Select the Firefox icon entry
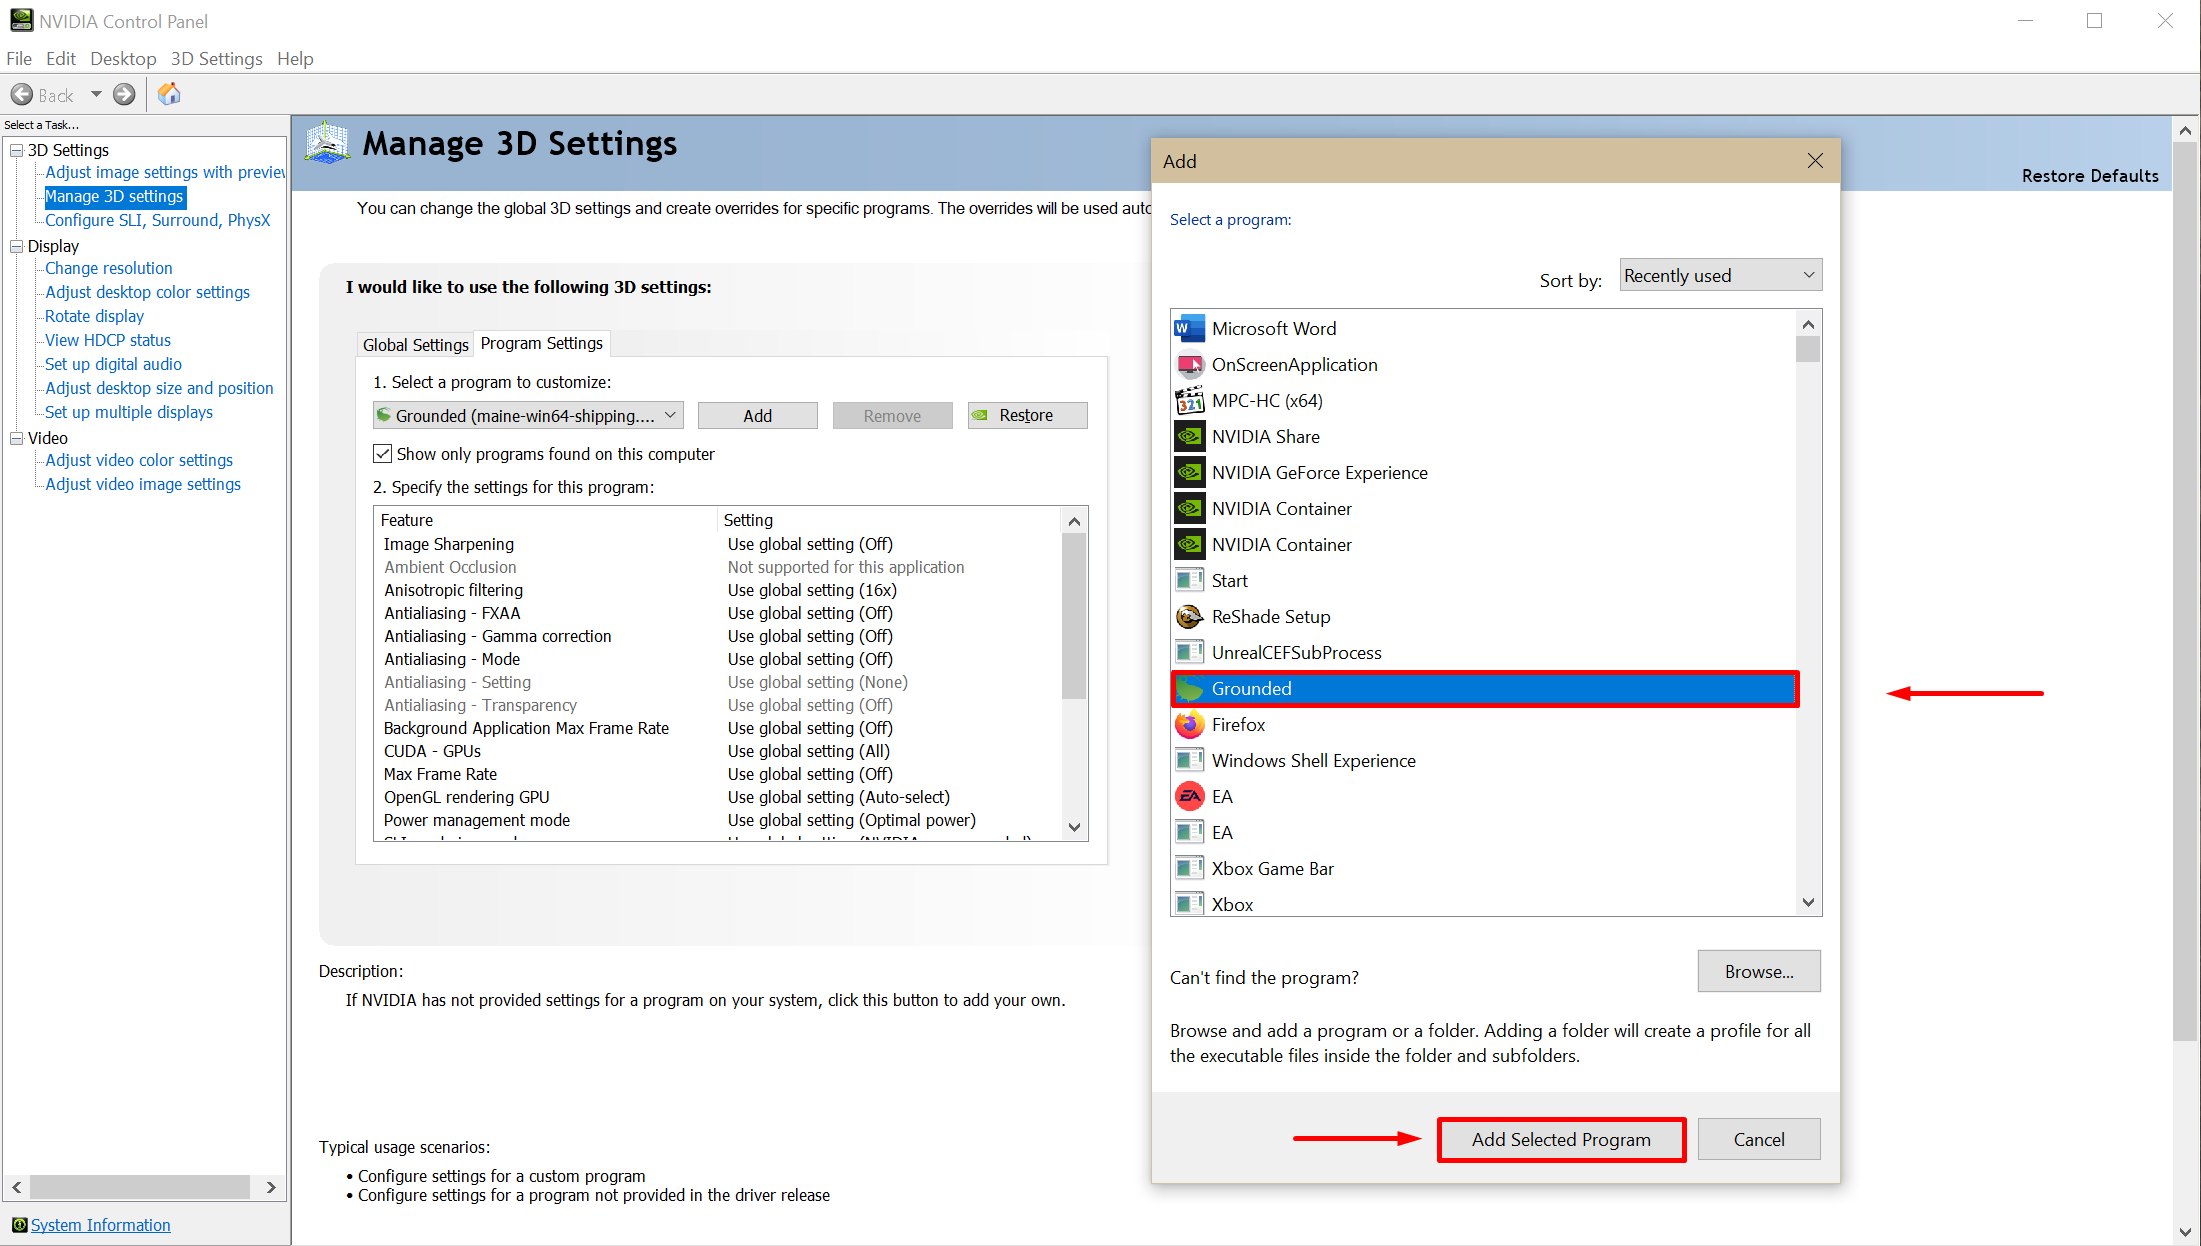 coord(1189,725)
